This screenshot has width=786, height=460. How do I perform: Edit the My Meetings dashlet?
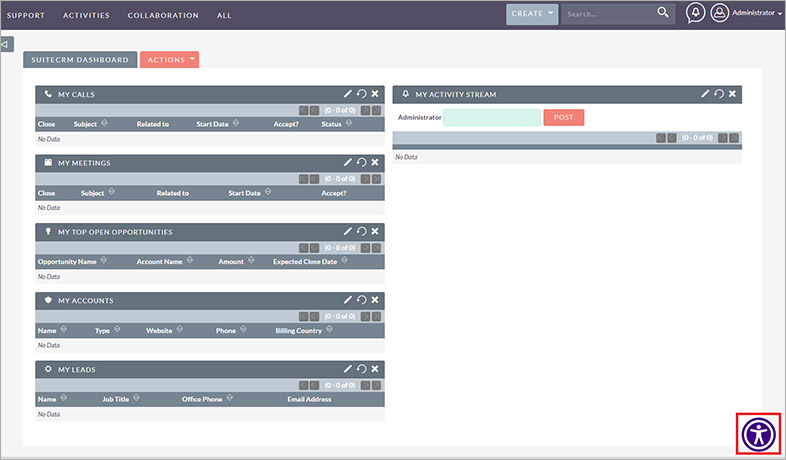coord(347,162)
